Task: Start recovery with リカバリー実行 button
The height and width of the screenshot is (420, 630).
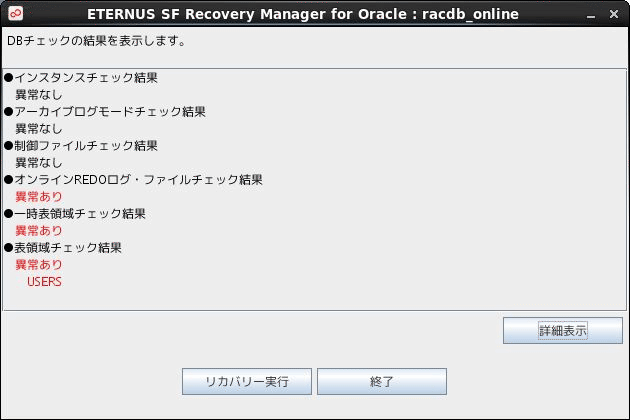Action: 247,381
